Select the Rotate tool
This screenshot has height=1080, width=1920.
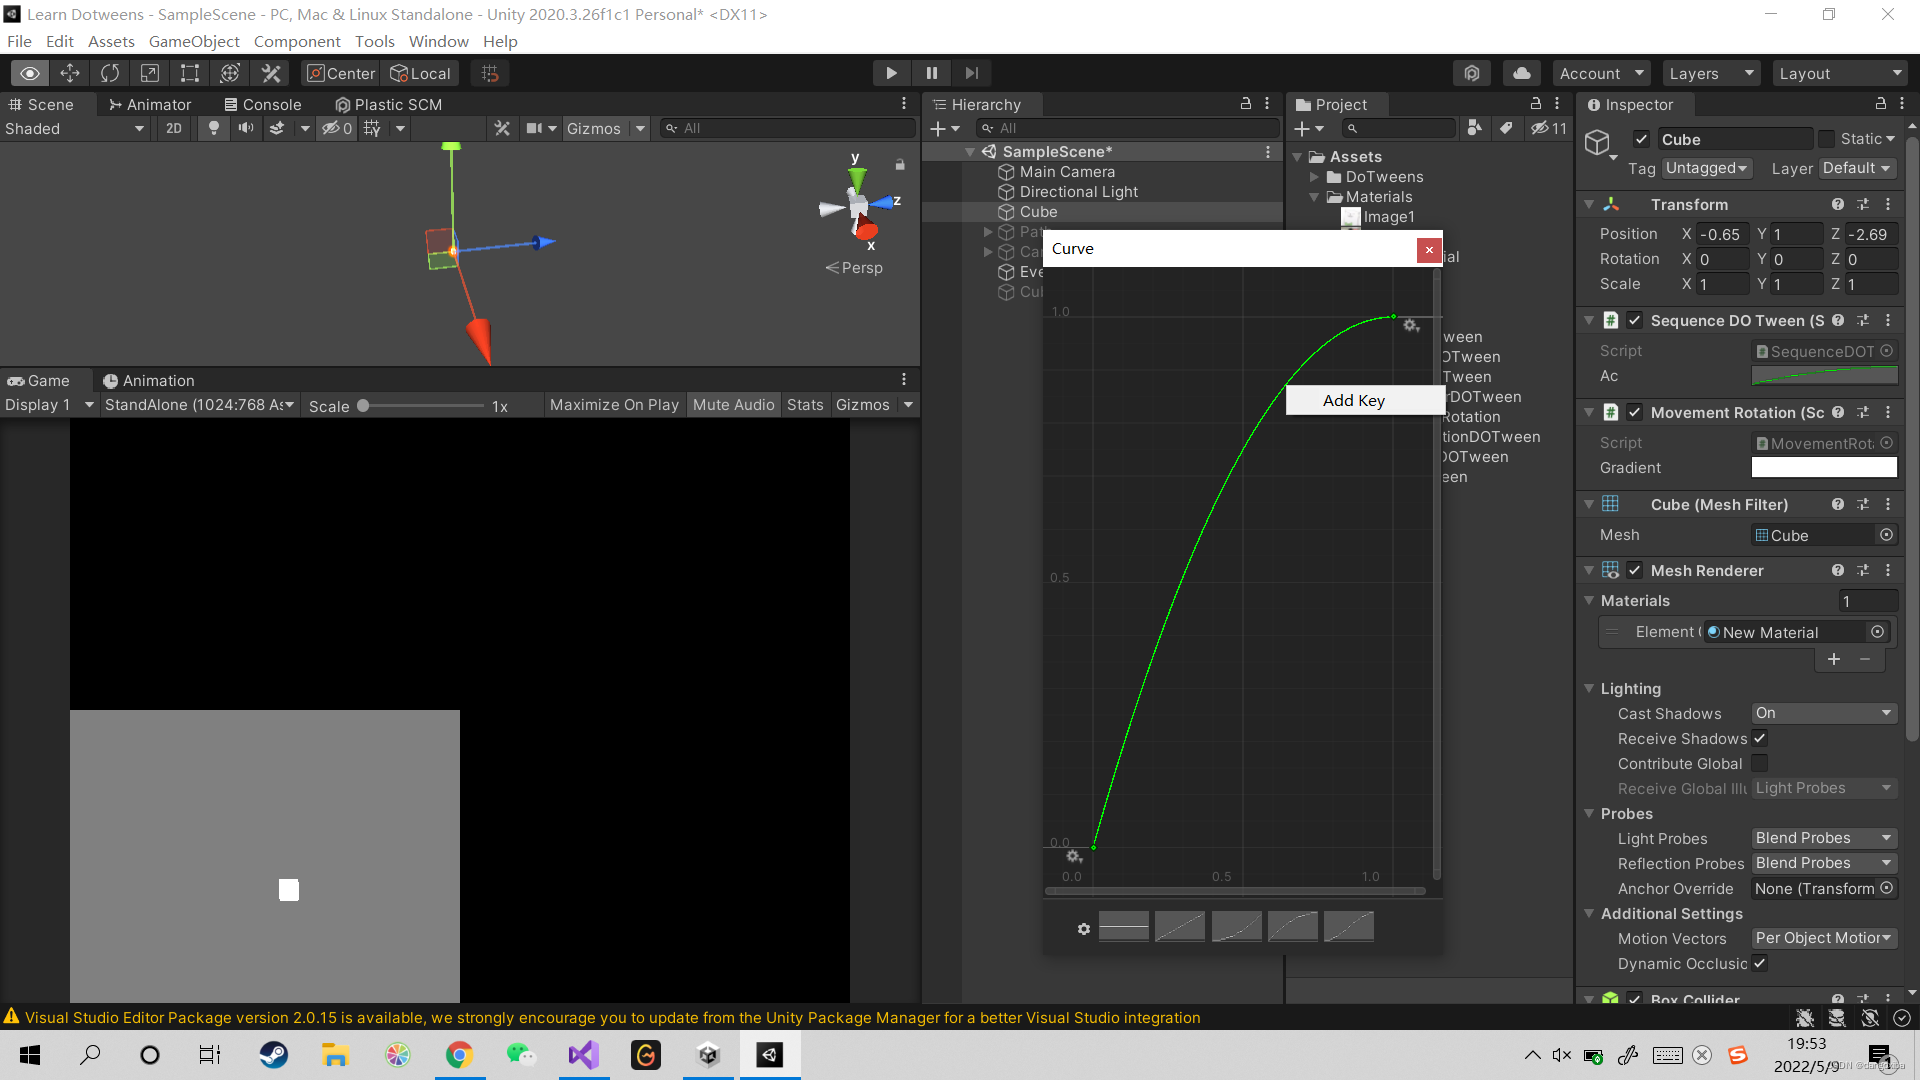click(109, 72)
